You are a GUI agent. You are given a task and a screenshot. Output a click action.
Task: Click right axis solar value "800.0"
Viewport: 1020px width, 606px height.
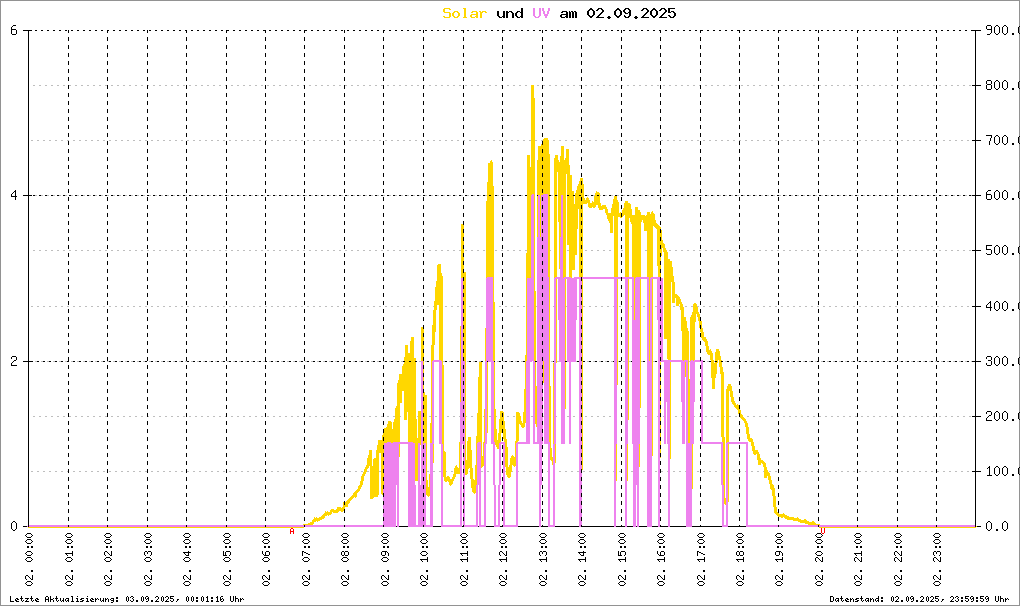click(x=1001, y=85)
